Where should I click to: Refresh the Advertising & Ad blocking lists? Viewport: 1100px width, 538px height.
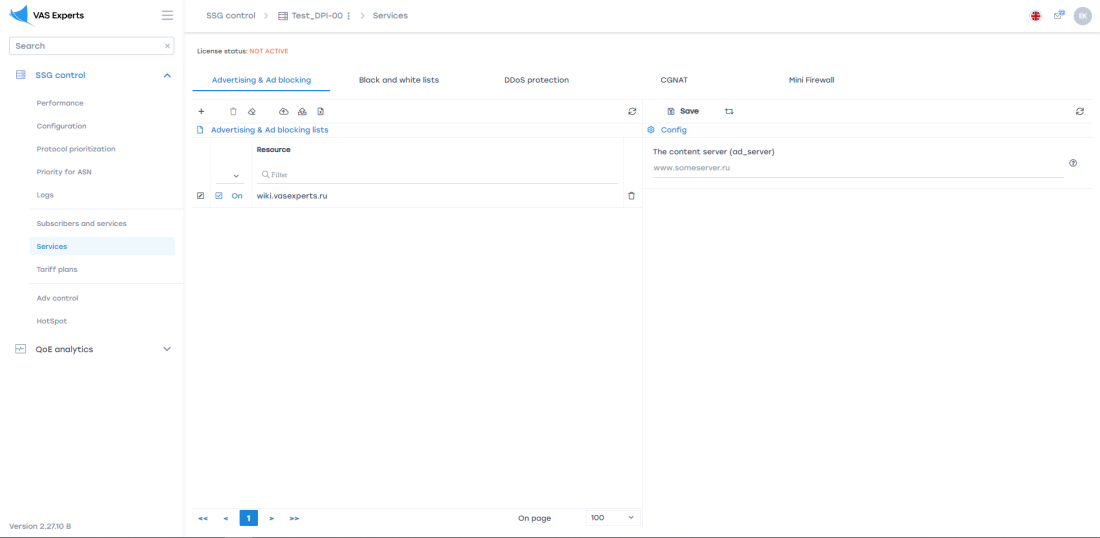632,112
